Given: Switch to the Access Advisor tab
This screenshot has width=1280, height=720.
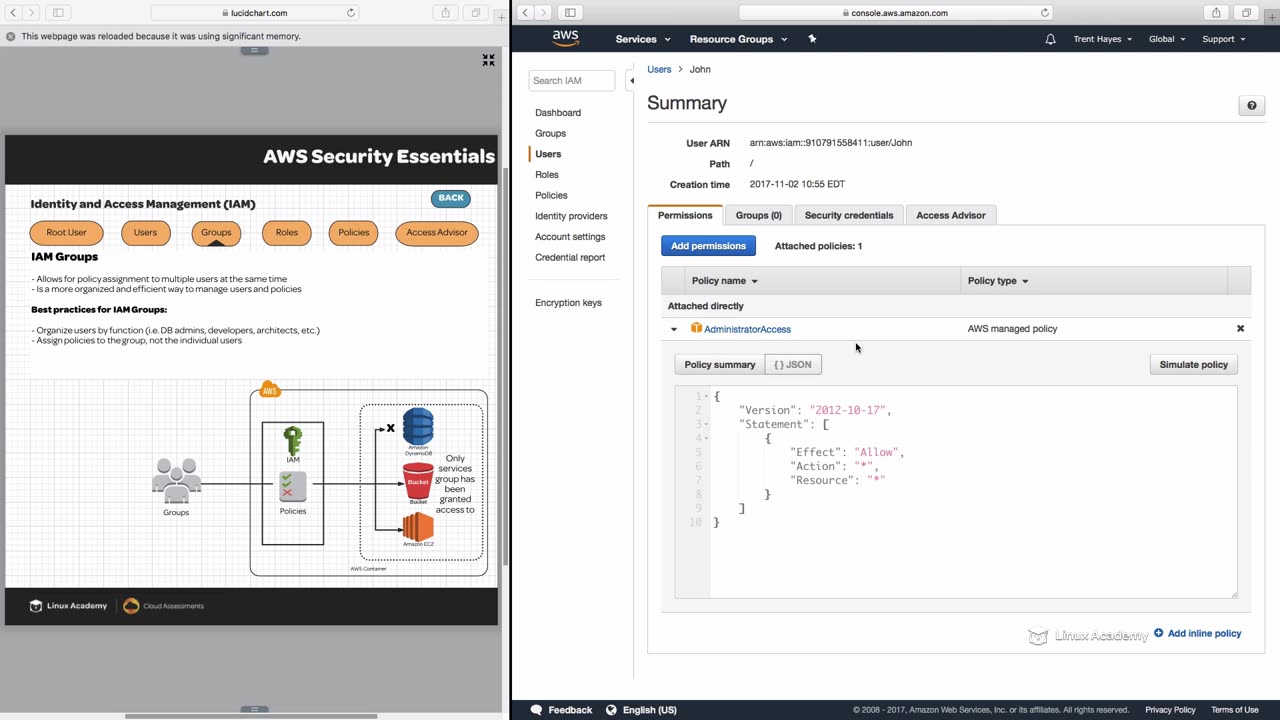Looking at the screenshot, I should [x=950, y=215].
